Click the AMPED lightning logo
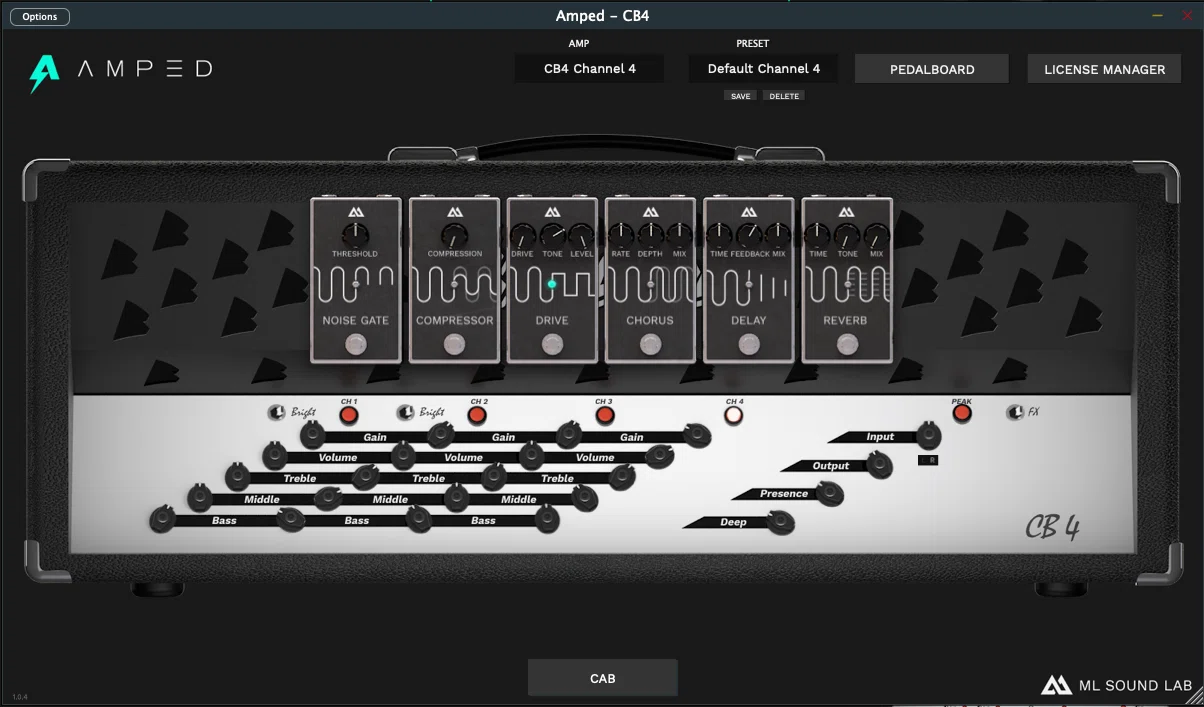 click(44, 72)
